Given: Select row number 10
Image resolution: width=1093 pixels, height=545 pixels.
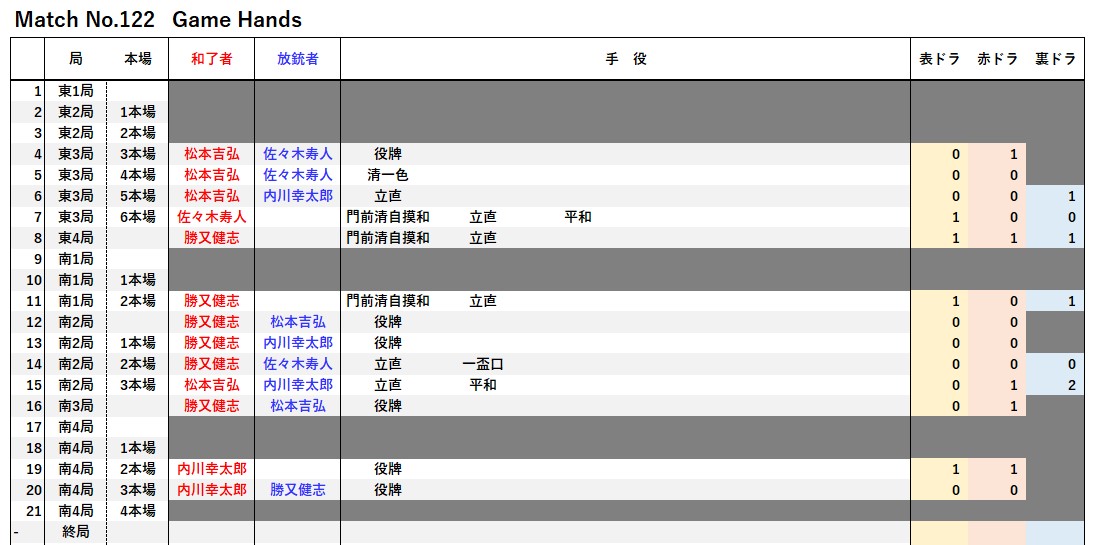Looking at the screenshot, I should 35,279.
